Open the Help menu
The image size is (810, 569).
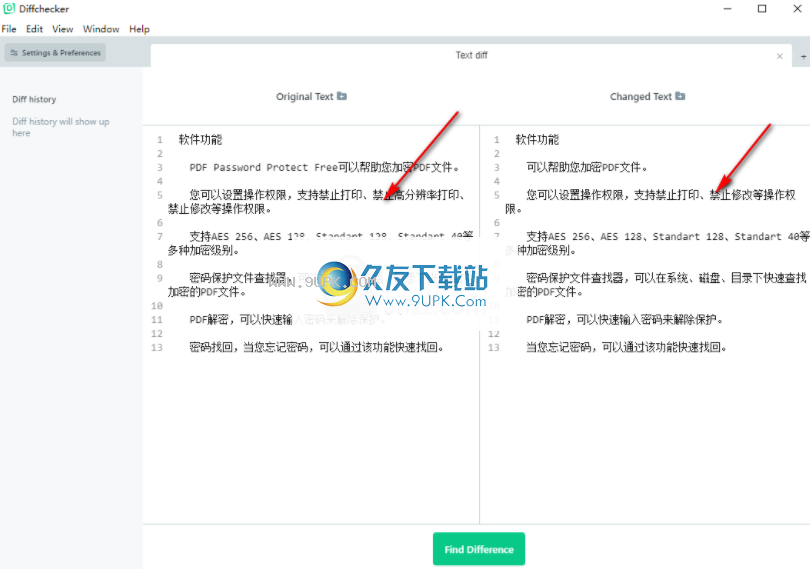click(139, 29)
